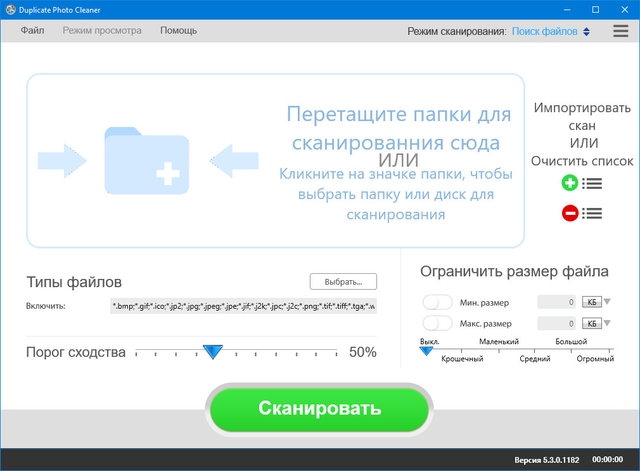Click the 50% threshold value
640x471 pixels.
[362, 352]
